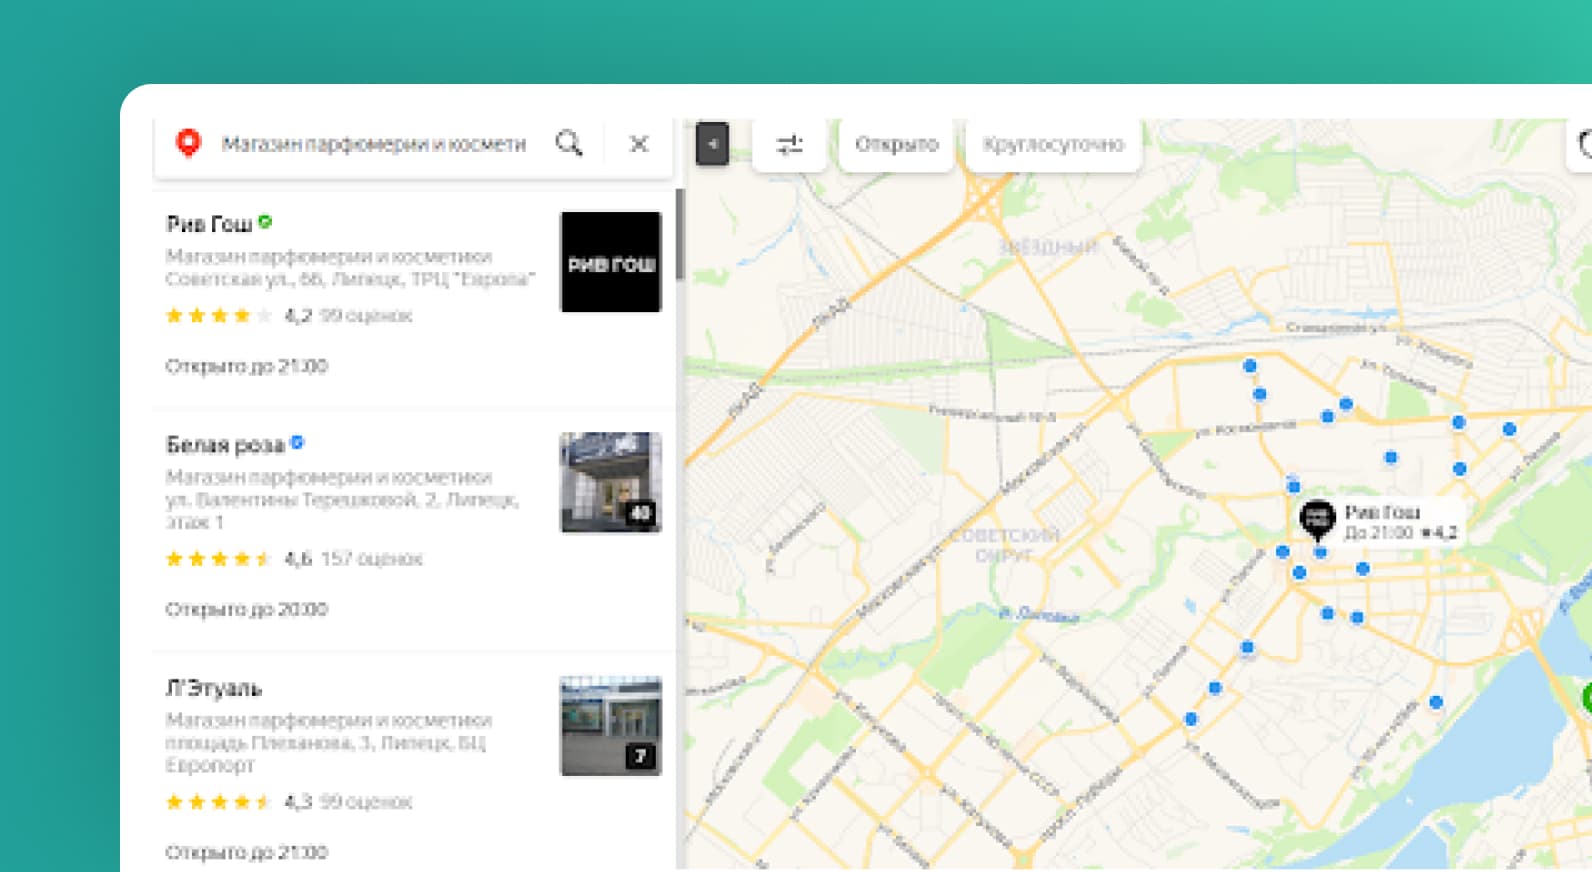This screenshot has height=872, width=1592.
Task: Click the green verified badge next to Рив Гош
Action: (x=265, y=222)
